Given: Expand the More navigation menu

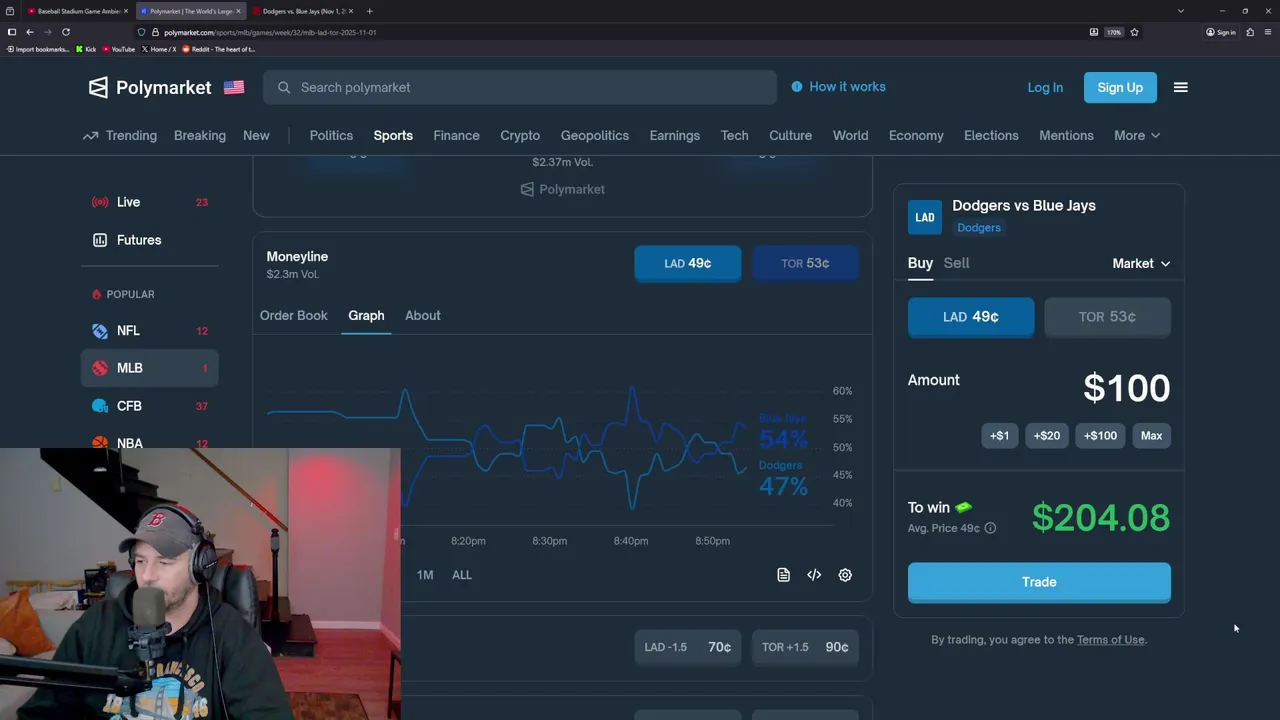Looking at the screenshot, I should click(x=1137, y=135).
